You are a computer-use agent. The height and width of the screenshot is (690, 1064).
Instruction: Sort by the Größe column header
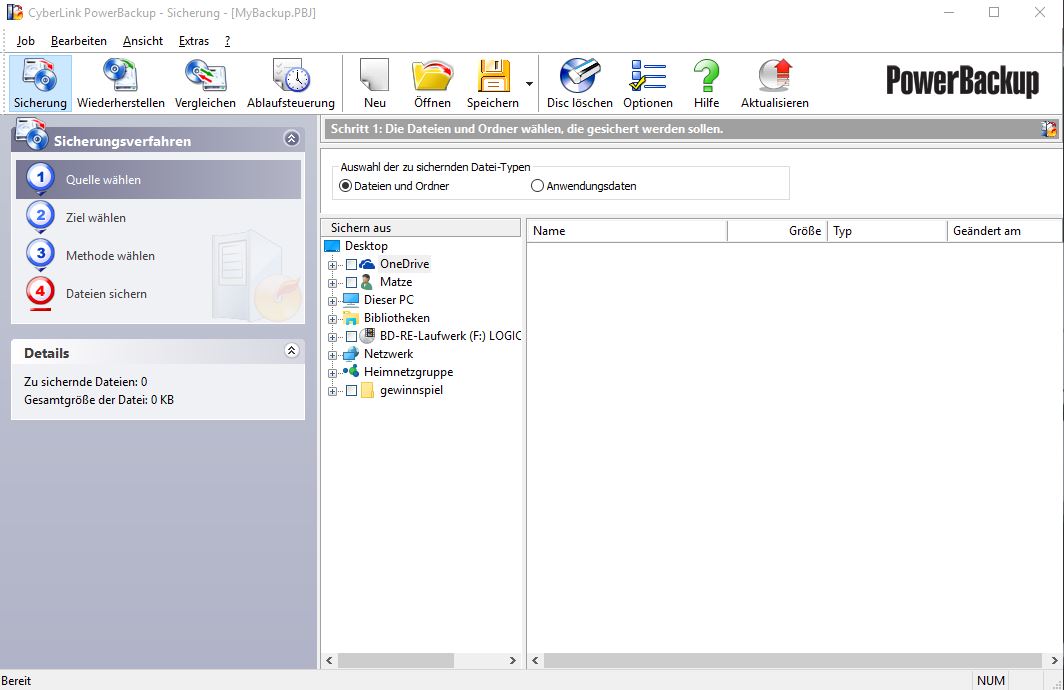pyautogui.click(x=777, y=231)
